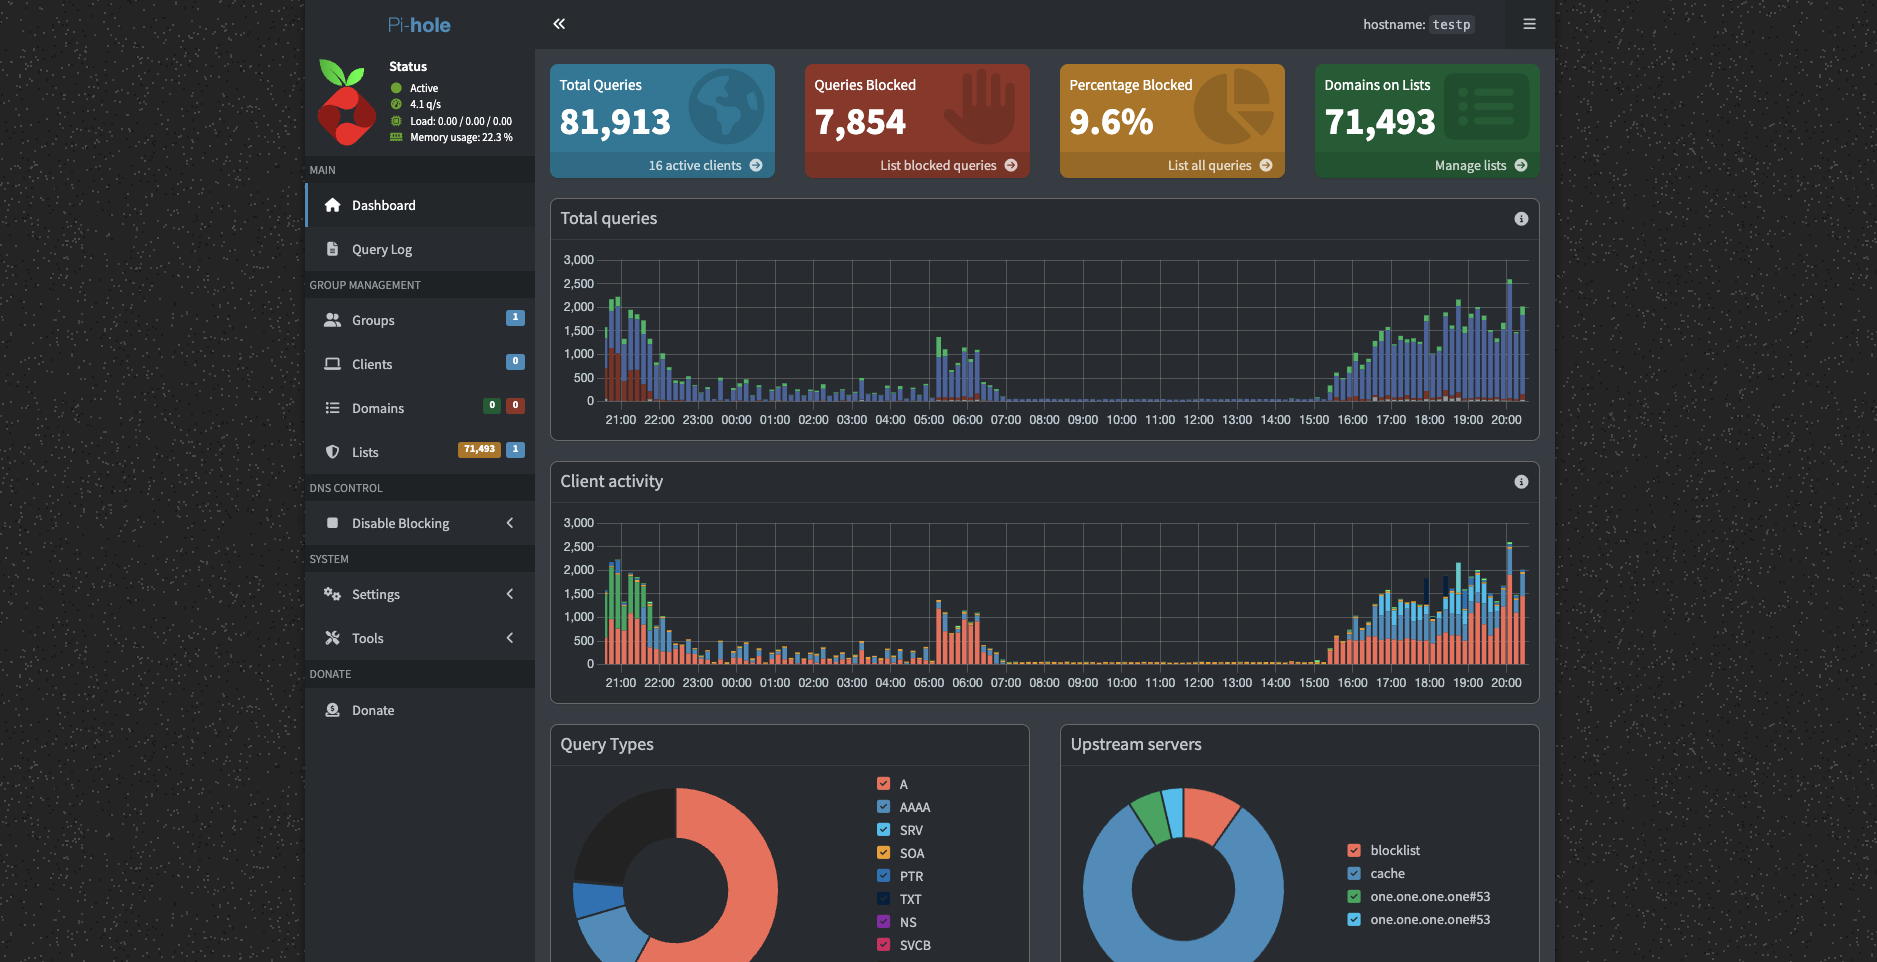Expand the Tools submenu chevron
The image size is (1877, 962).
pos(510,638)
